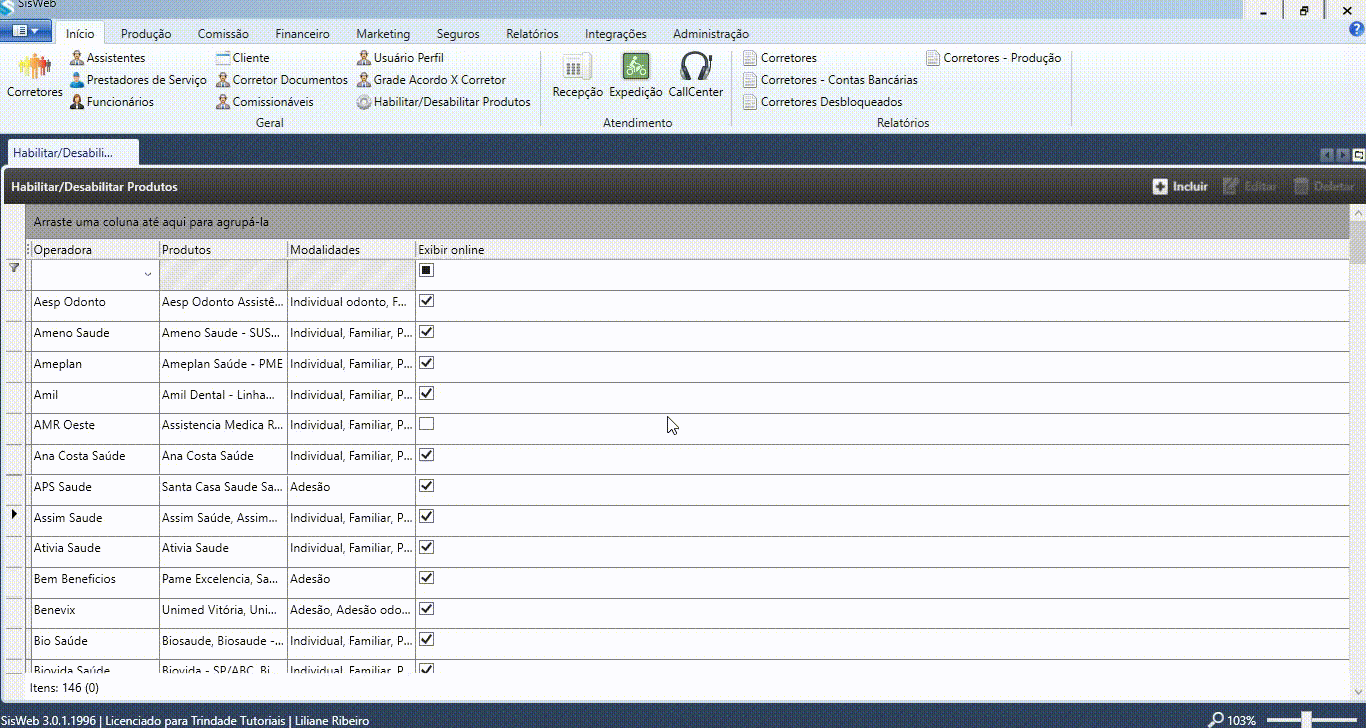1366x728 pixels.
Task: Click the zoom magnifier icon in status bar
Action: point(1216,720)
